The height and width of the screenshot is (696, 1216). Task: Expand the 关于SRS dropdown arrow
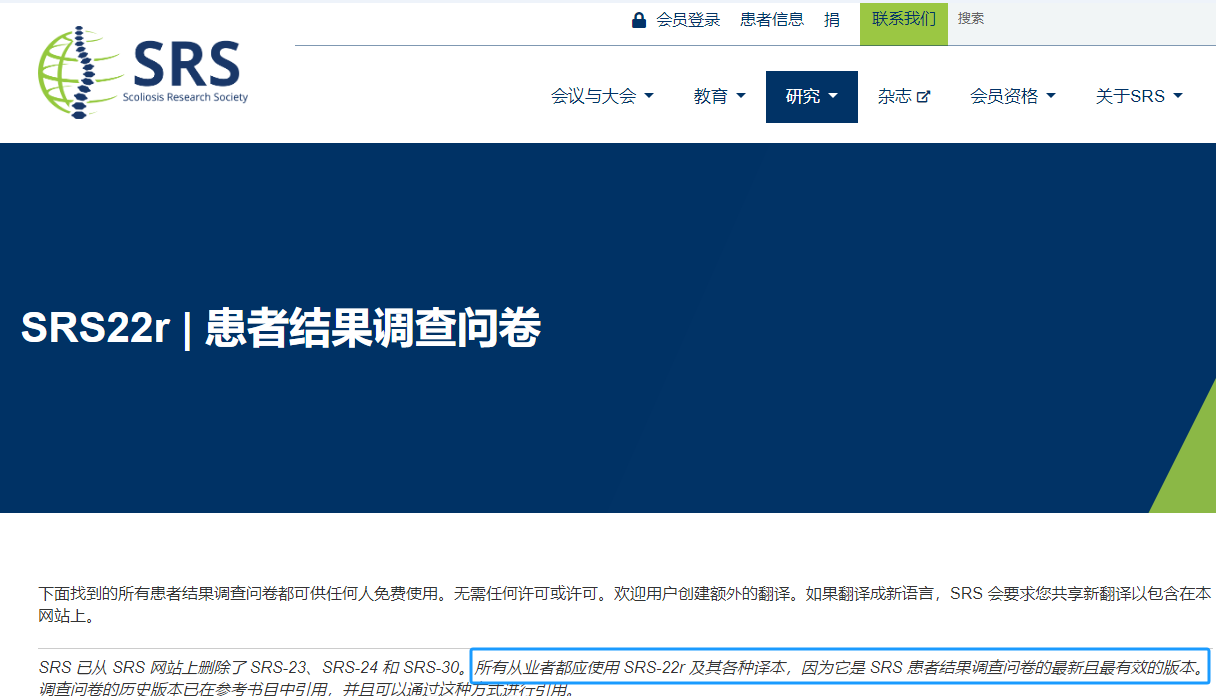(x=1177, y=97)
